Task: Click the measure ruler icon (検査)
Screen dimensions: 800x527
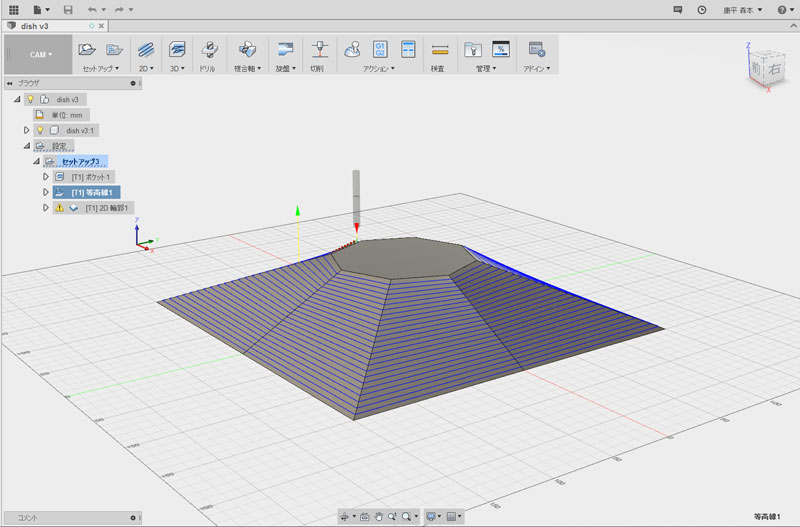Action: point(440,50)
